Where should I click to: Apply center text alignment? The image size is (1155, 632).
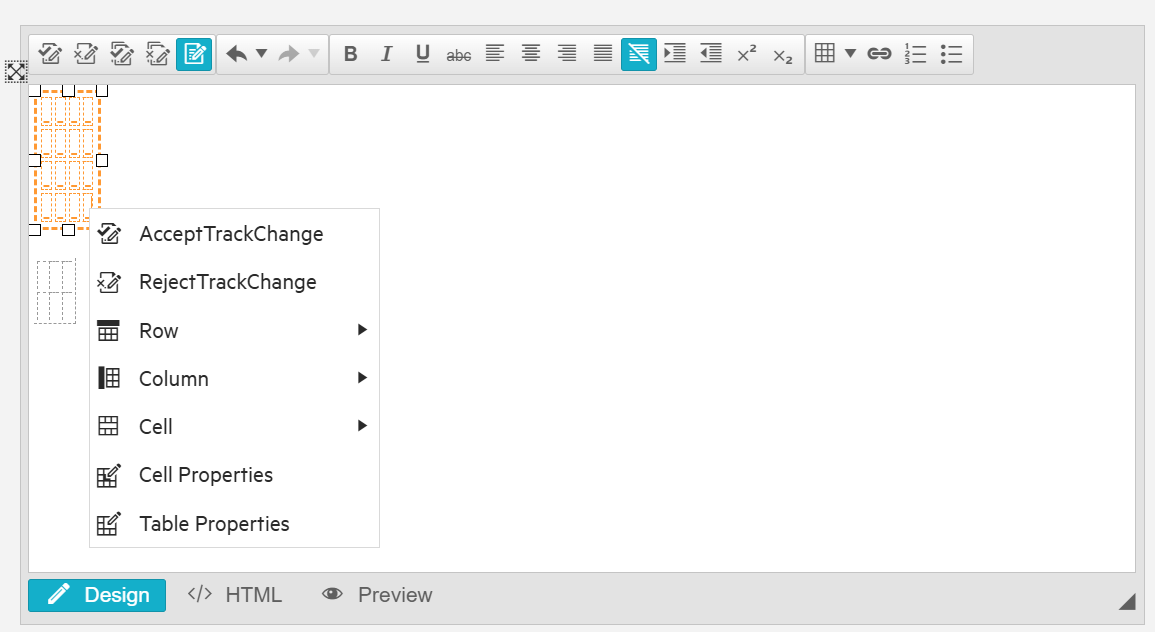[x=531, y=54]
